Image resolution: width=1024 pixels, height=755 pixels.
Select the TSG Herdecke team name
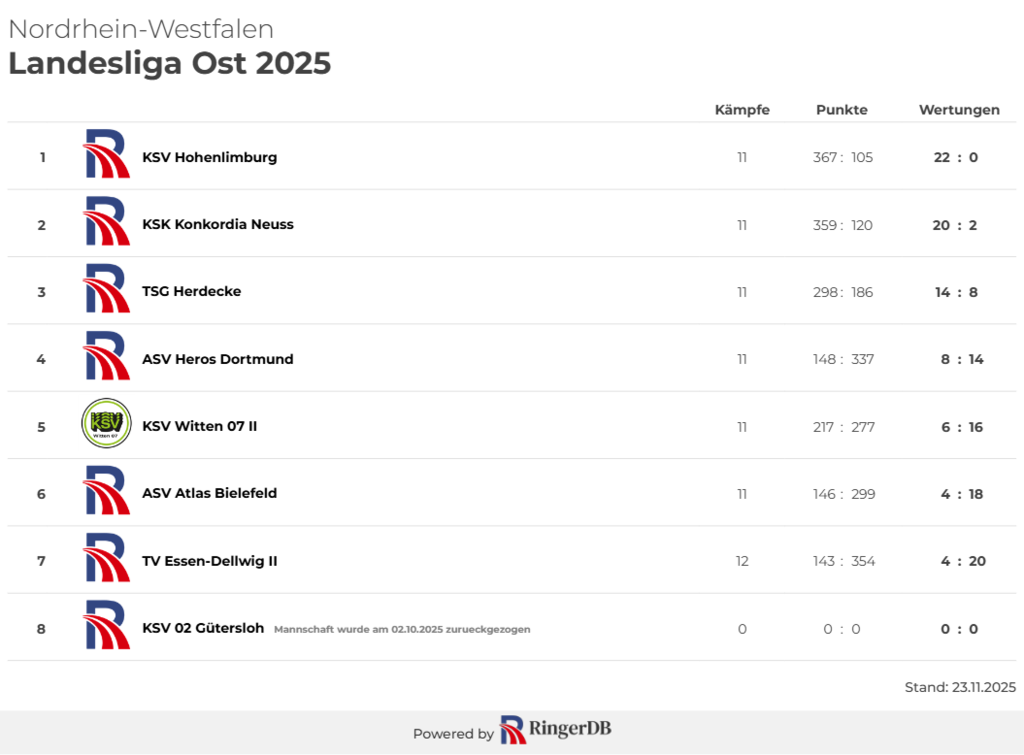pyautogui.click(x=192, y=291)
